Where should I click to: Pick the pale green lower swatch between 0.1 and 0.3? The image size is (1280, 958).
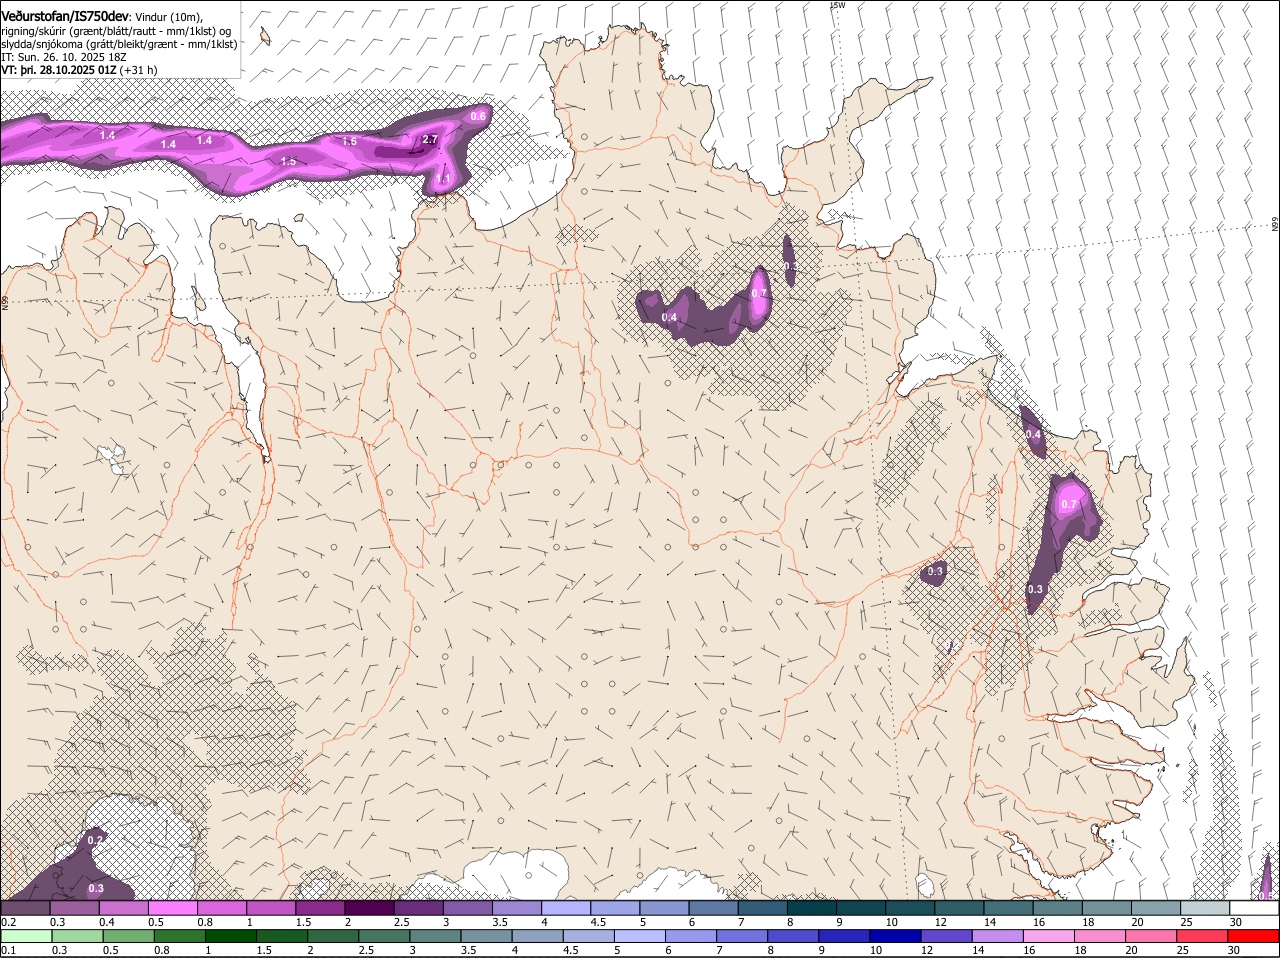(25, 936)
